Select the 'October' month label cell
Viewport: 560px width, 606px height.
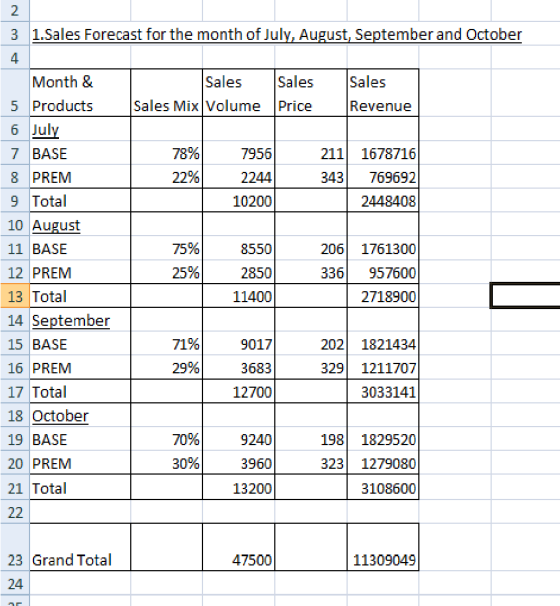[x=80, y=416]
